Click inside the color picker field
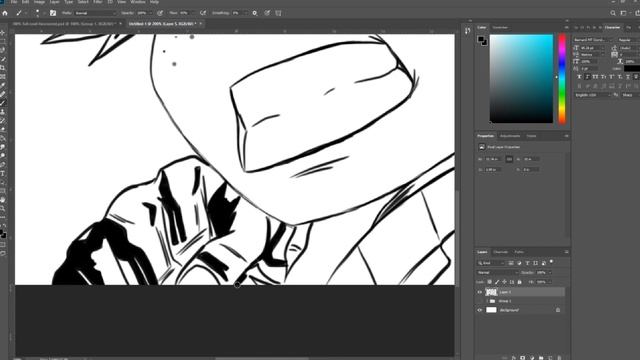The height and width of the screenshot is (360, 640). click(x=521, y=79)
